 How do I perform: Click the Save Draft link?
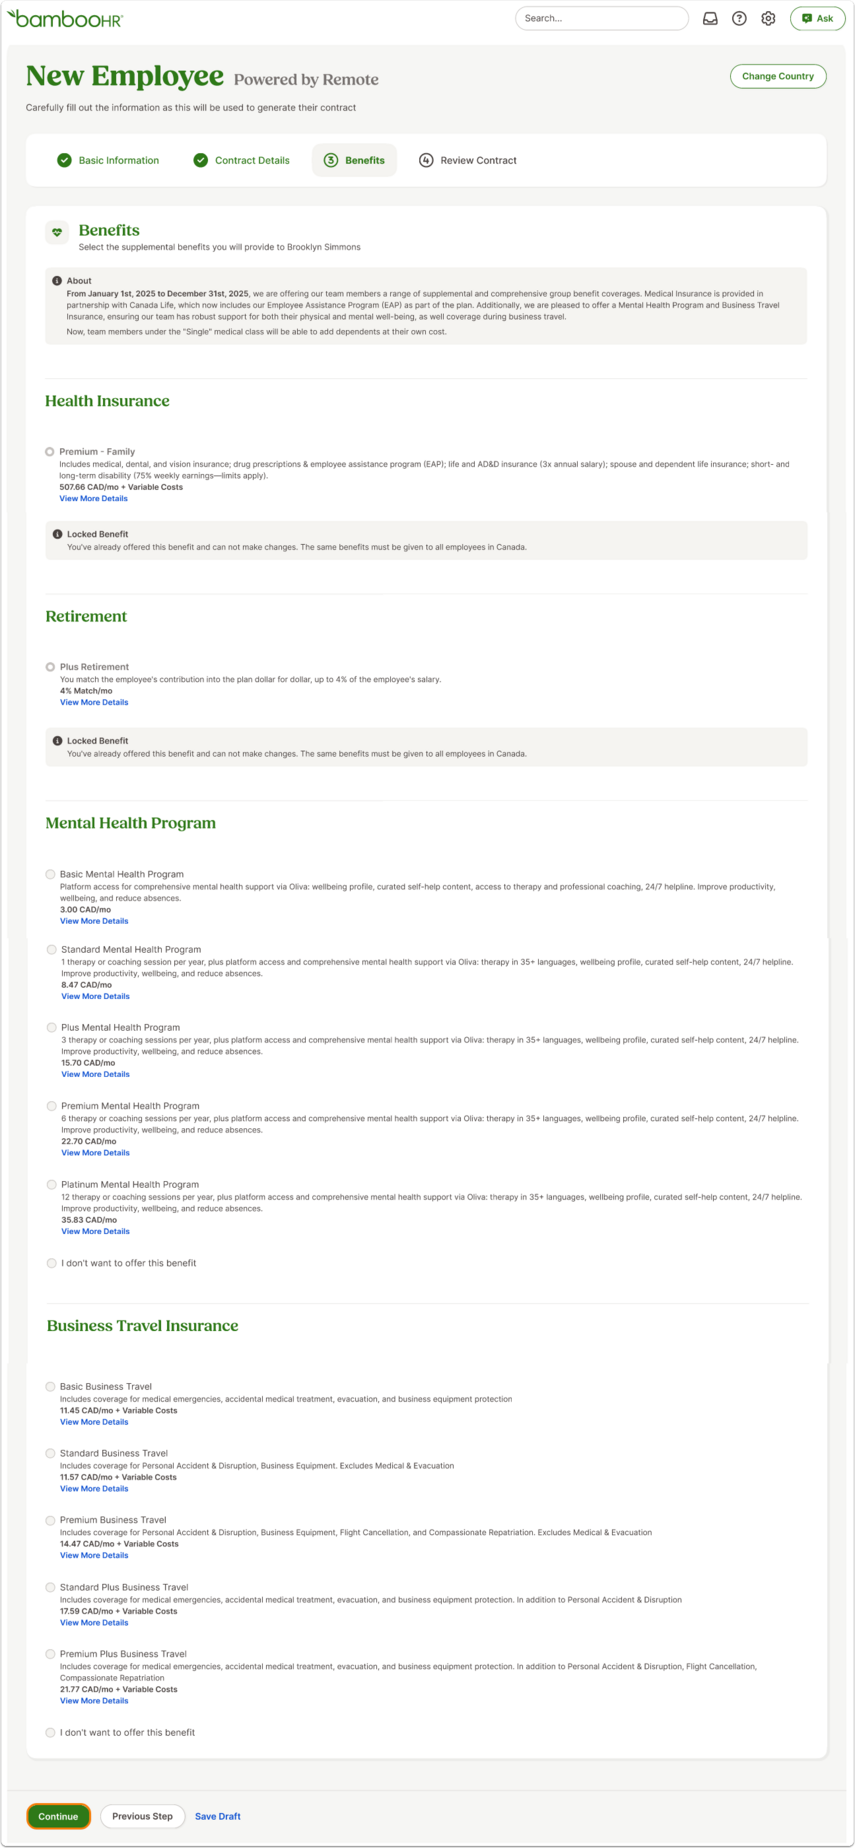[x=217, y=1816]
